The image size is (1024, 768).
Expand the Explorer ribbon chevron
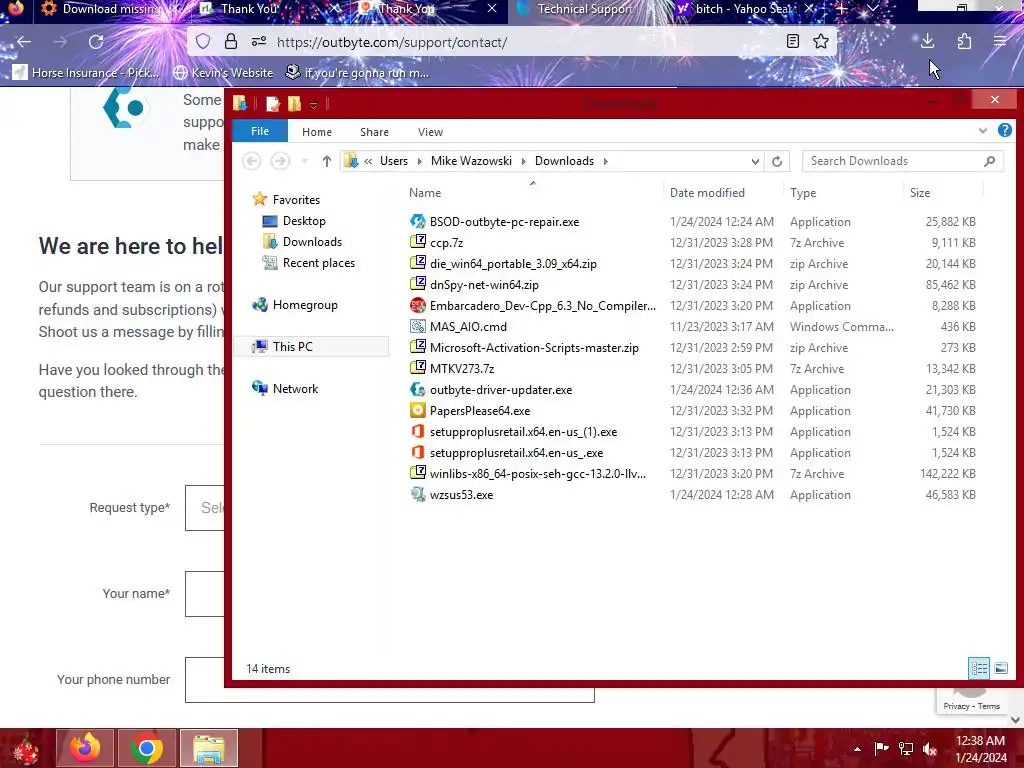[983, 131]
